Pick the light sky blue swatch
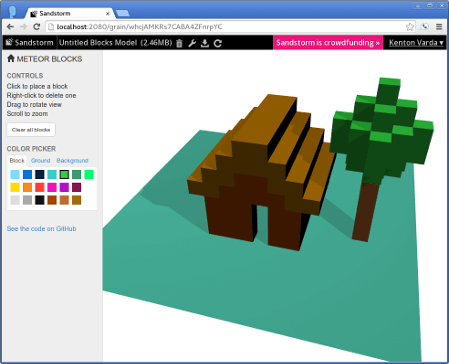 (15, 174)
